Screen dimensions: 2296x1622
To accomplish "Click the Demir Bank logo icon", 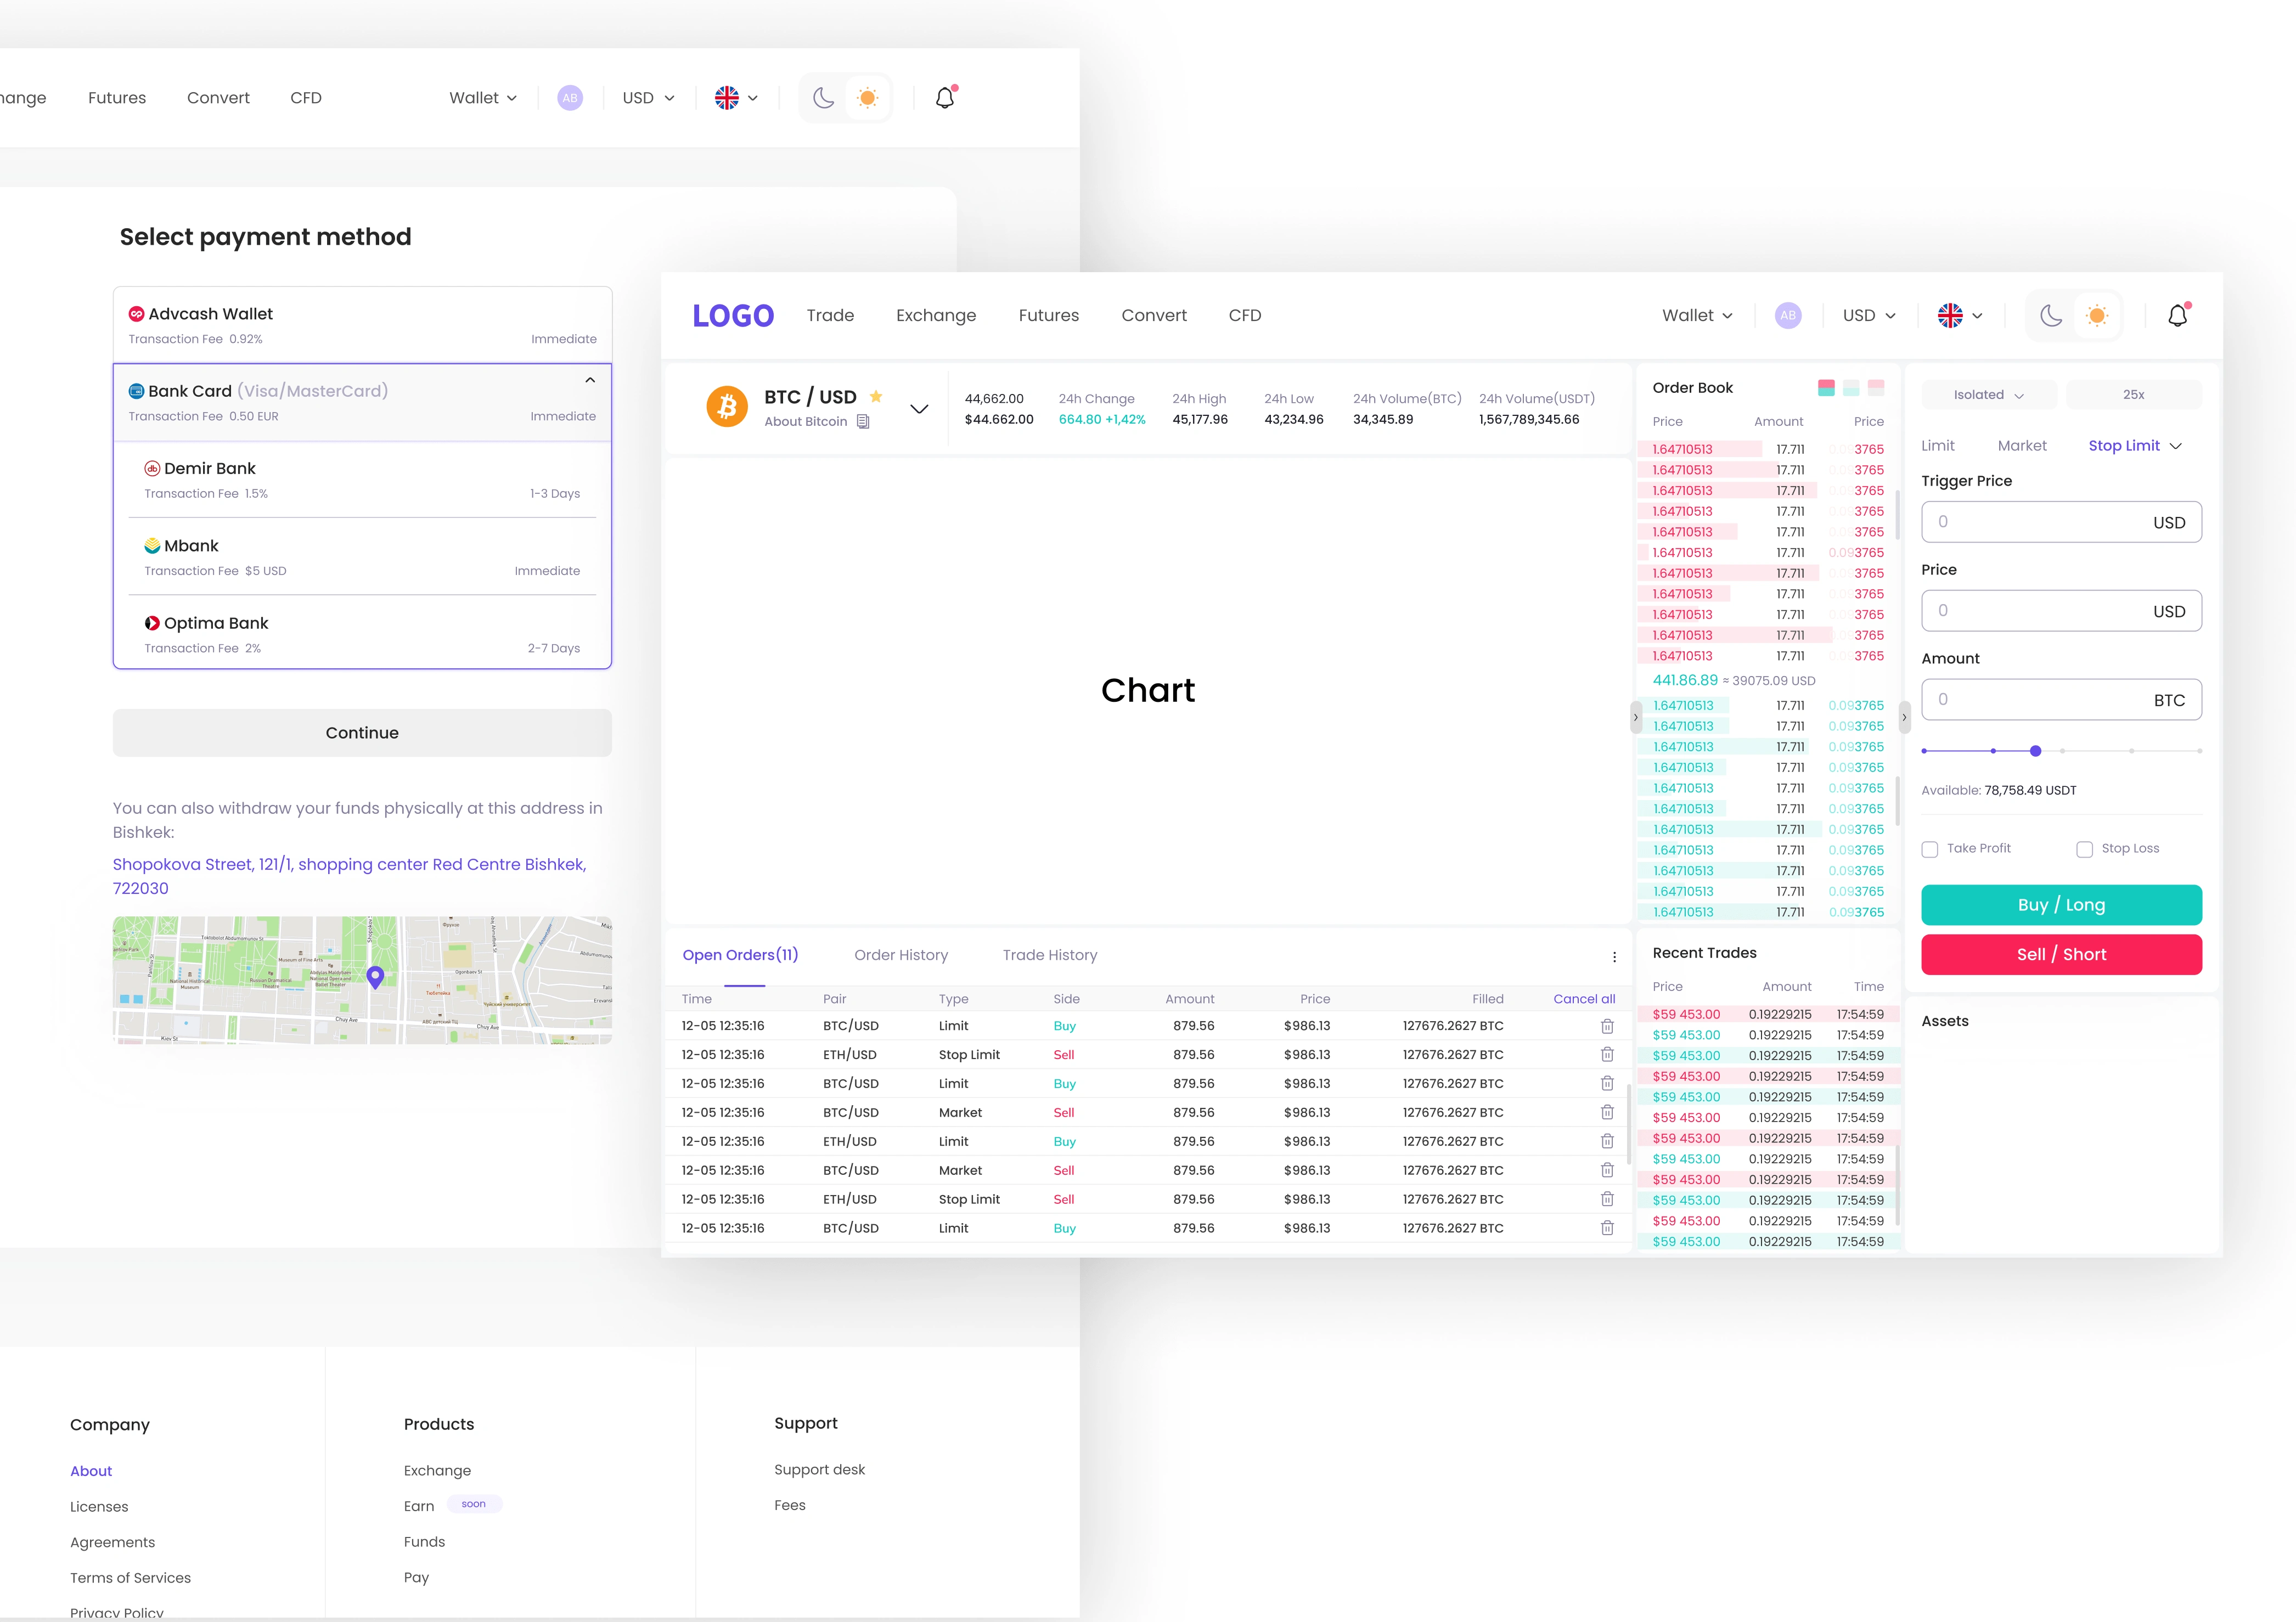I will click(x=152, y=469).
